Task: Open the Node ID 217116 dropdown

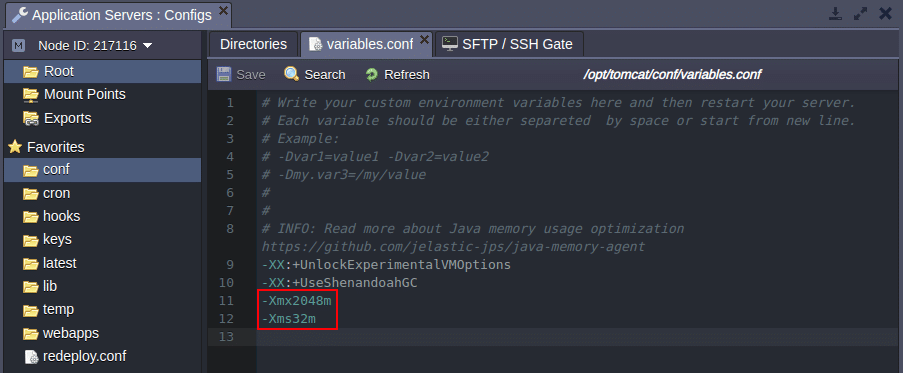Action: pyautogui.click(x=95, y=45)
